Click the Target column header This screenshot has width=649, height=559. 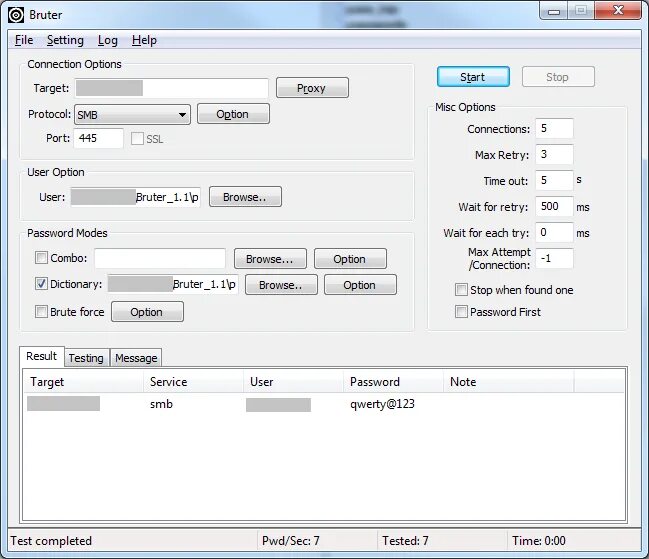84,381
